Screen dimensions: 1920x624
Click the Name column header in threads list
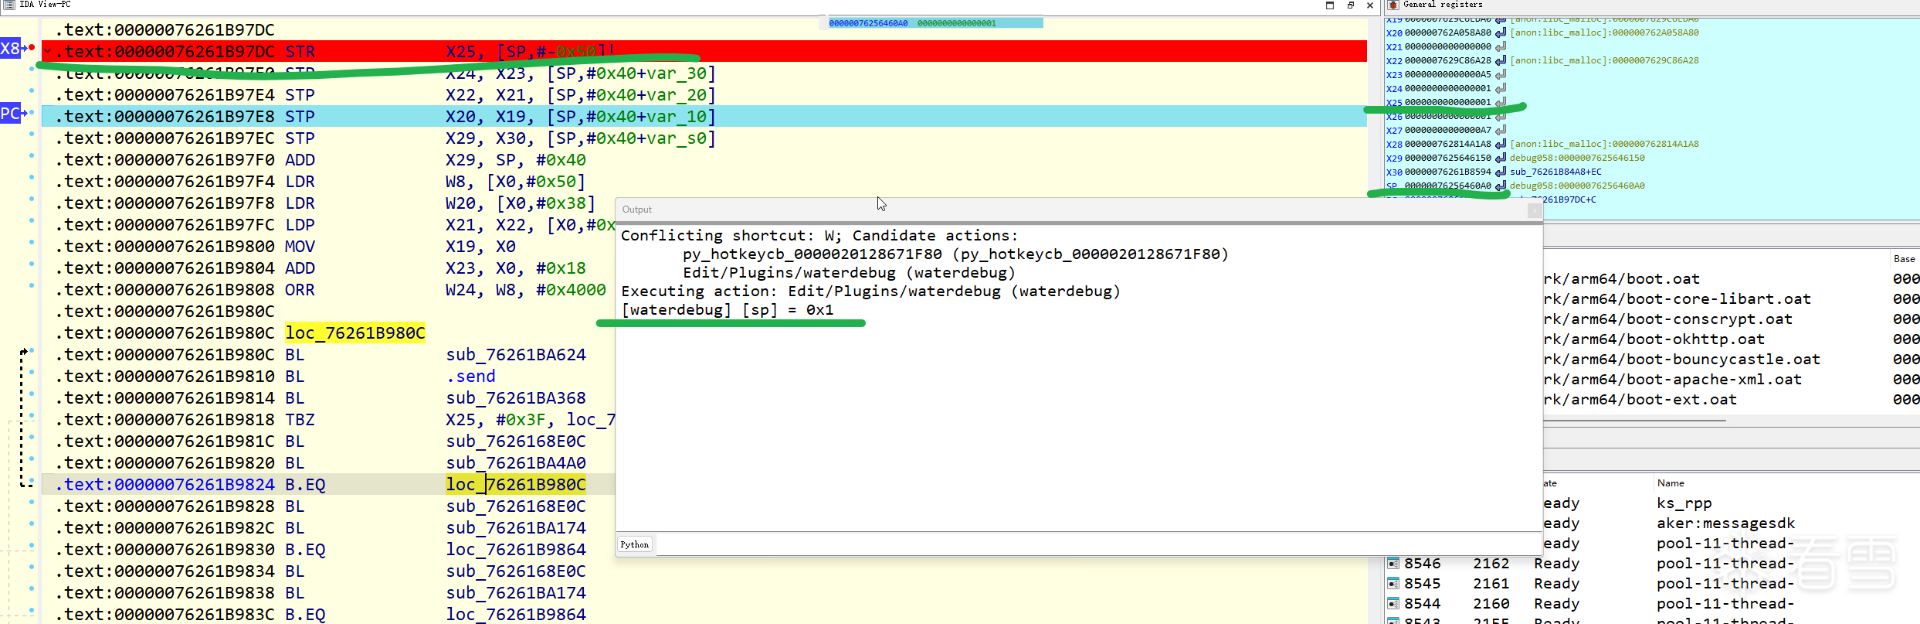(x=1670, y=483)
